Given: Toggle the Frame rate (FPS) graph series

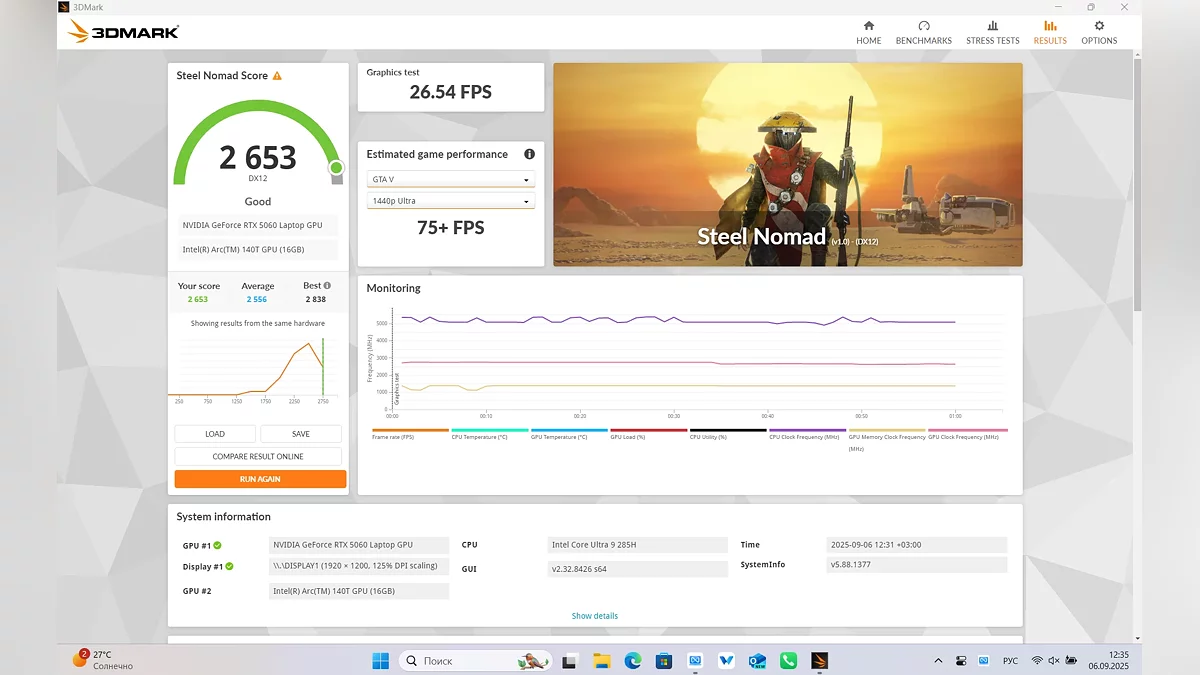Looking at the screenshot, I should pyautogui.click(x=410, y=432).
